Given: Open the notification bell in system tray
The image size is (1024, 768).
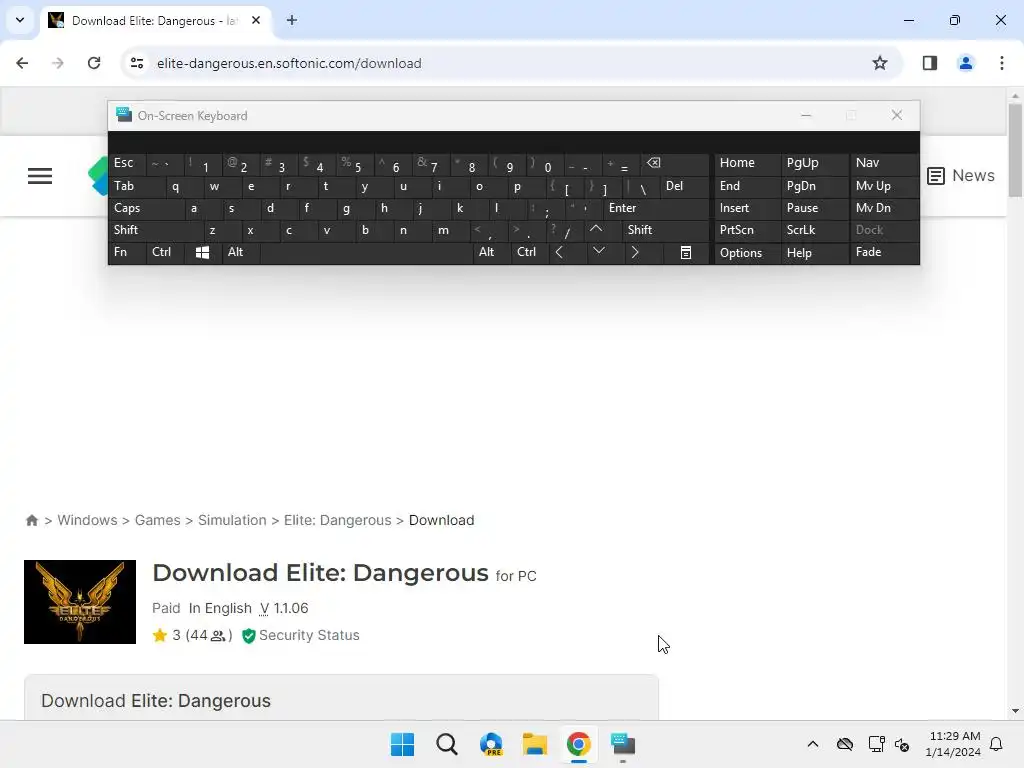Looking at the screenshot, I should click(996, 744).
